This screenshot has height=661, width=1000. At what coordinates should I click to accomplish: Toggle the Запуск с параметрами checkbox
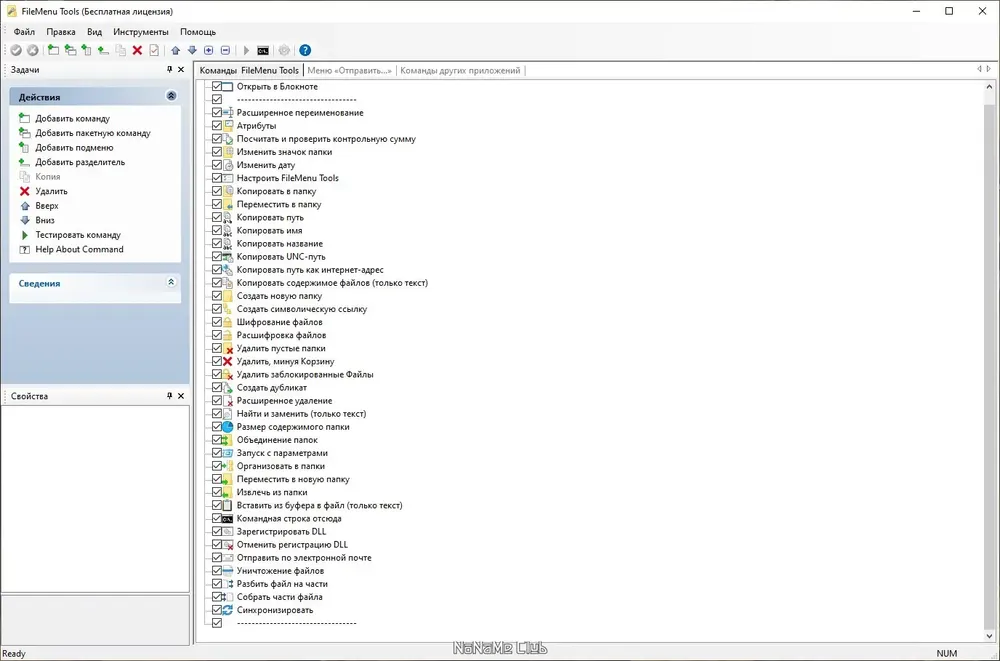tap(217, 453)
